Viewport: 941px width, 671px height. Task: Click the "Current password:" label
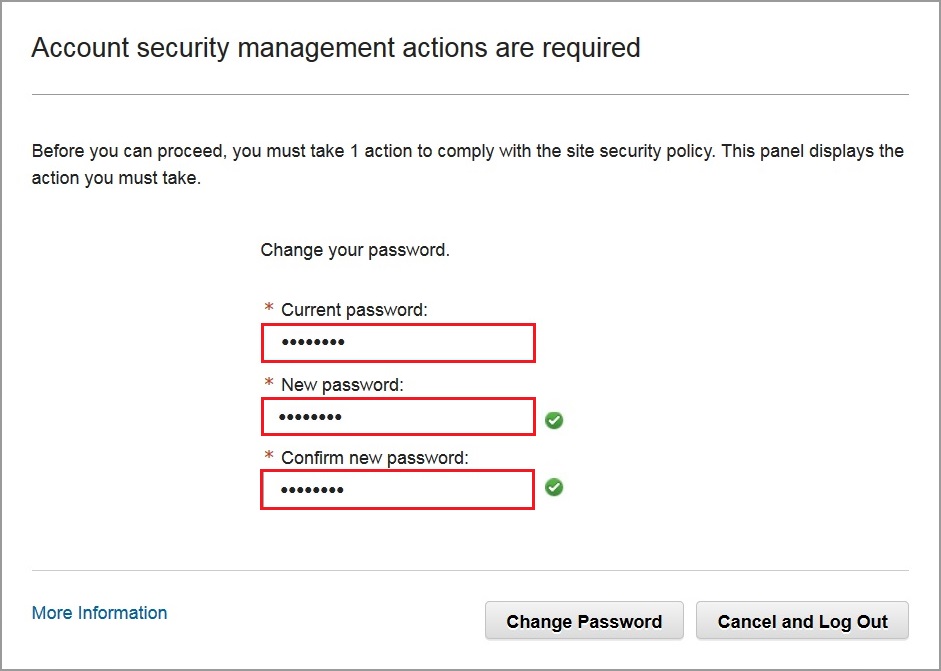(x=354, y=310)
